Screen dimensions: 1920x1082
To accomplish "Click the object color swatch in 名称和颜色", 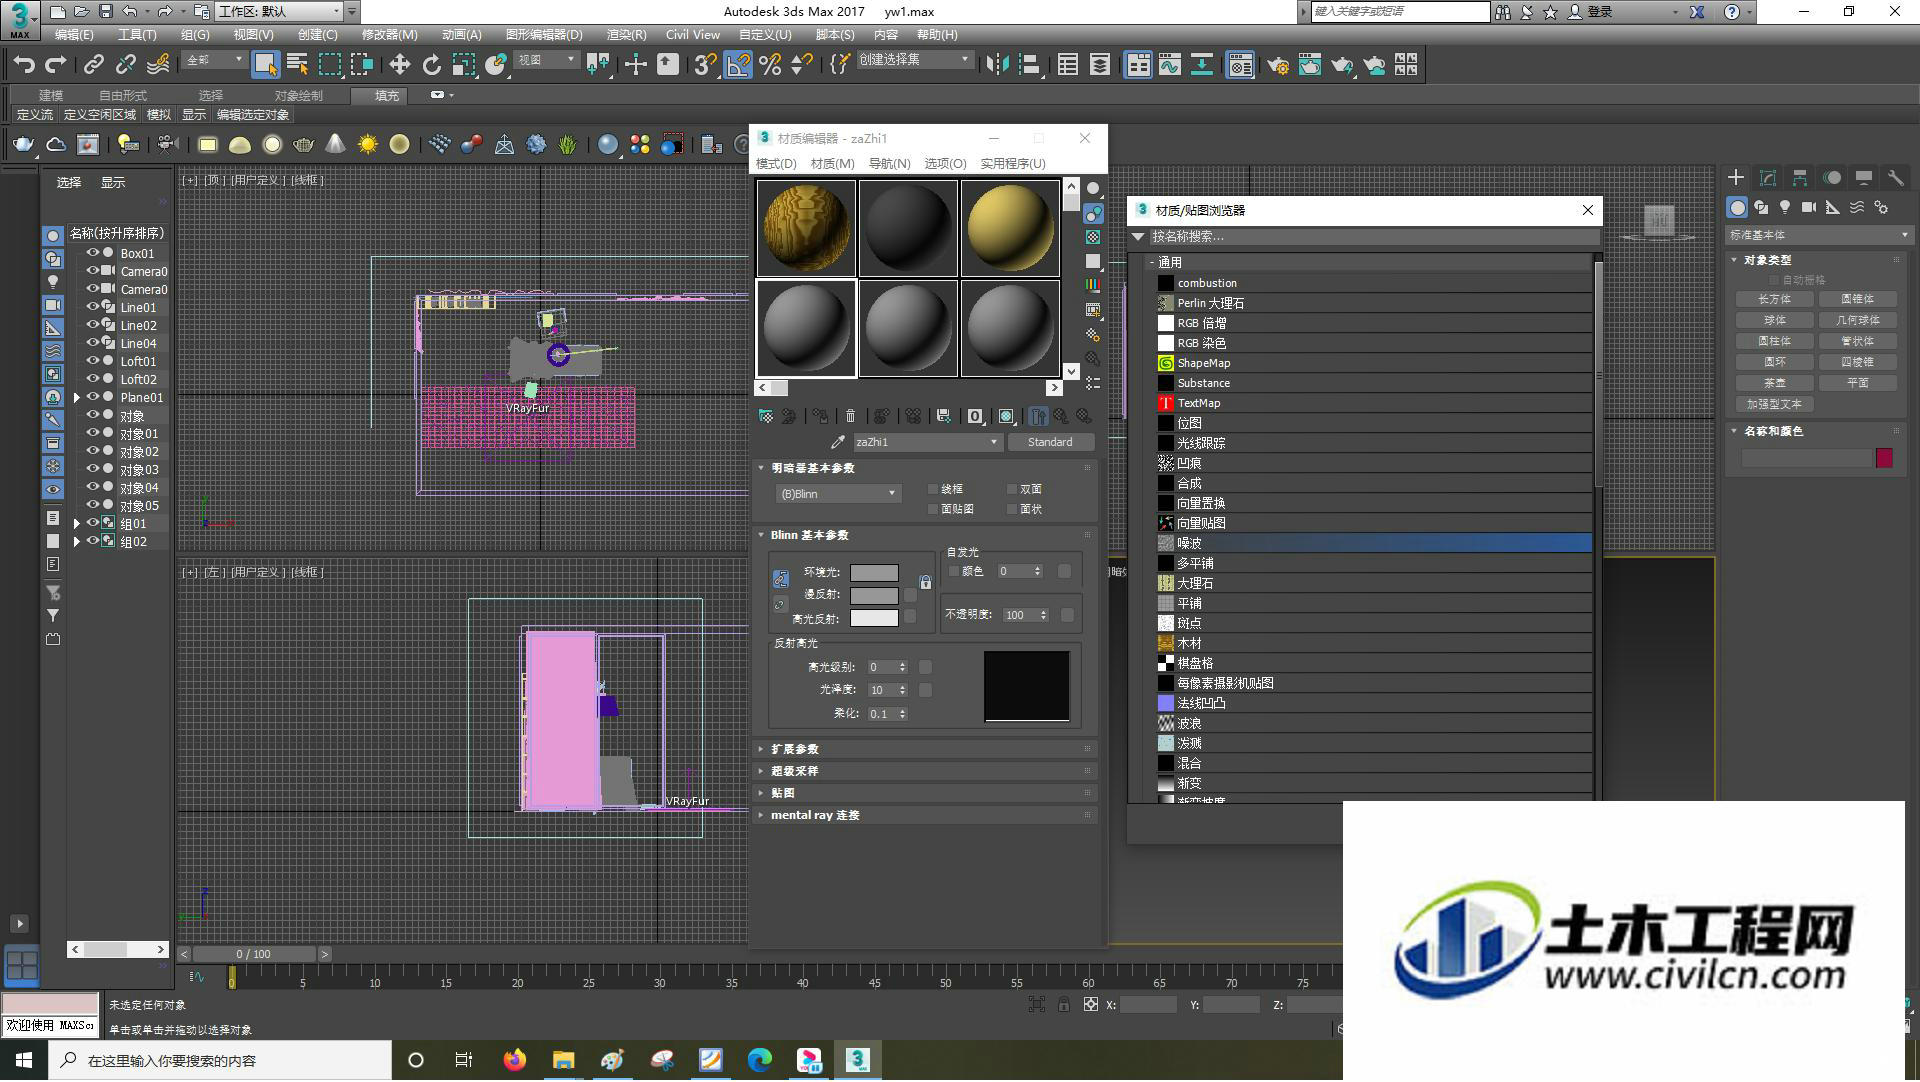I will (x=1884, y=459).
